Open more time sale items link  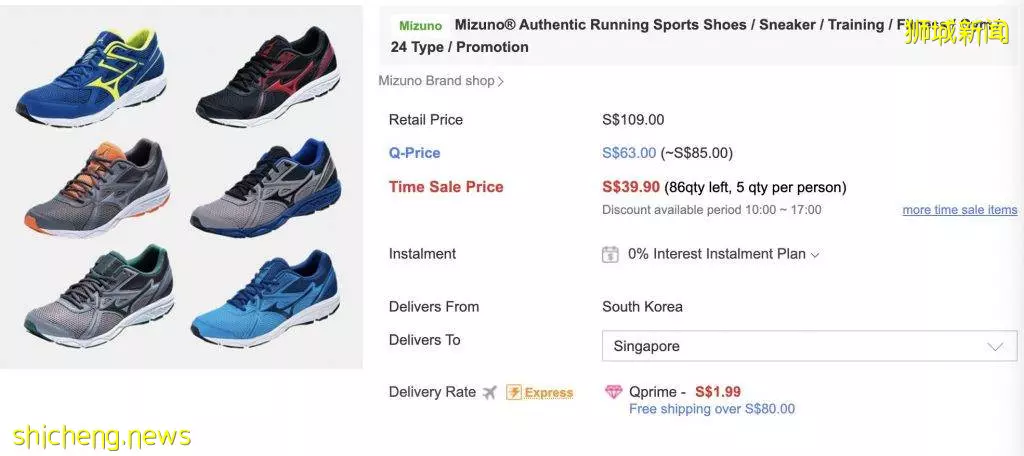[x=959, y=210]
